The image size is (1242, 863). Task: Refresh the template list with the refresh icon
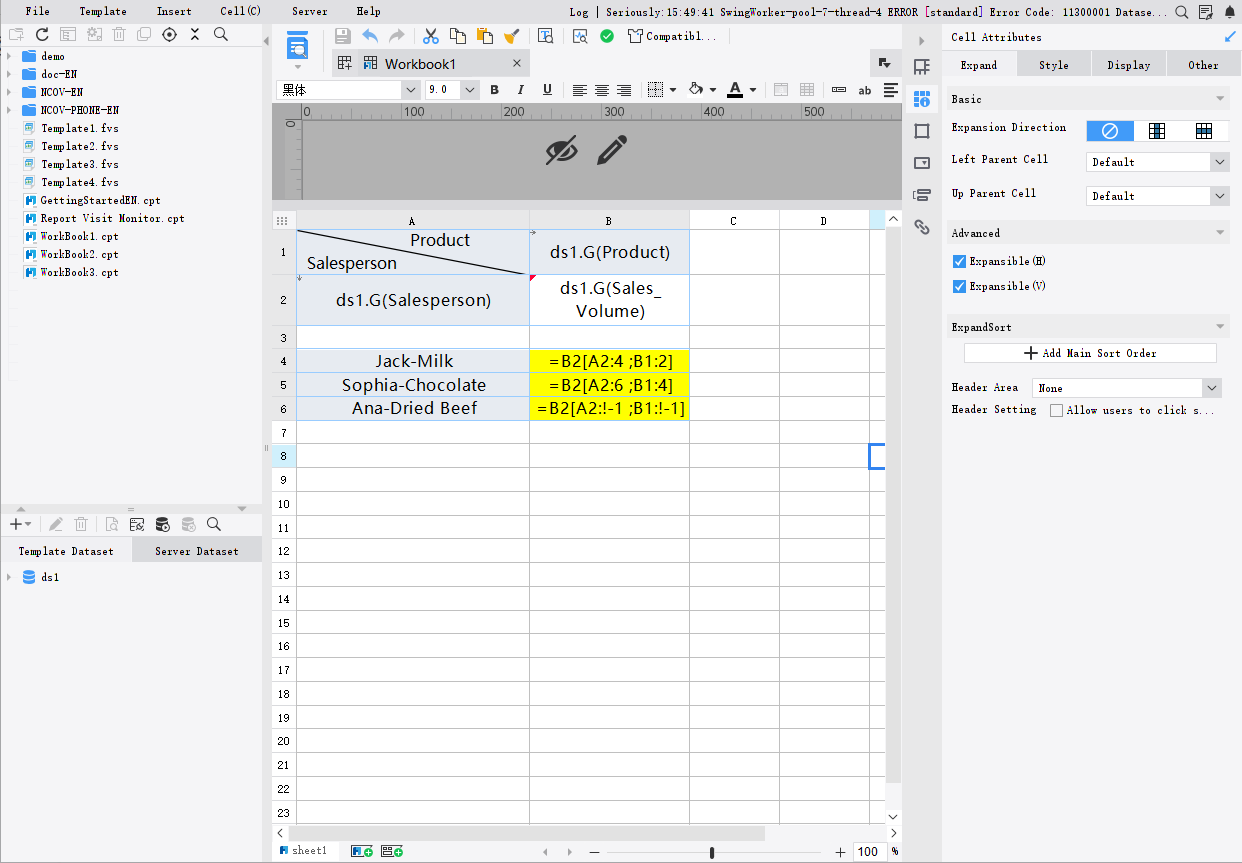coord(41,33)
